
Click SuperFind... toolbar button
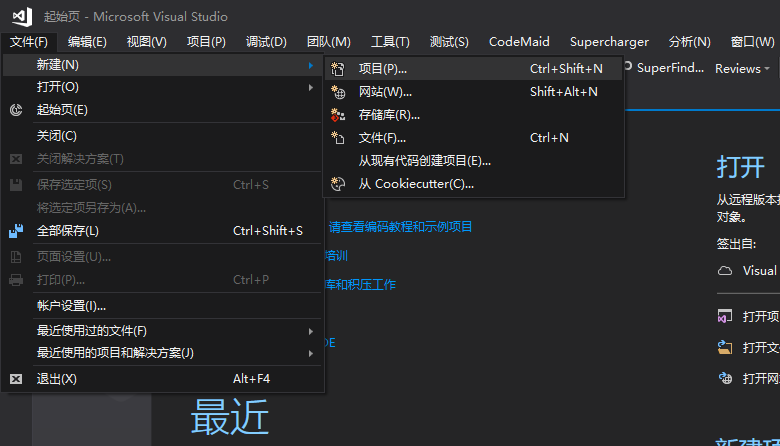tap(665, 68)
